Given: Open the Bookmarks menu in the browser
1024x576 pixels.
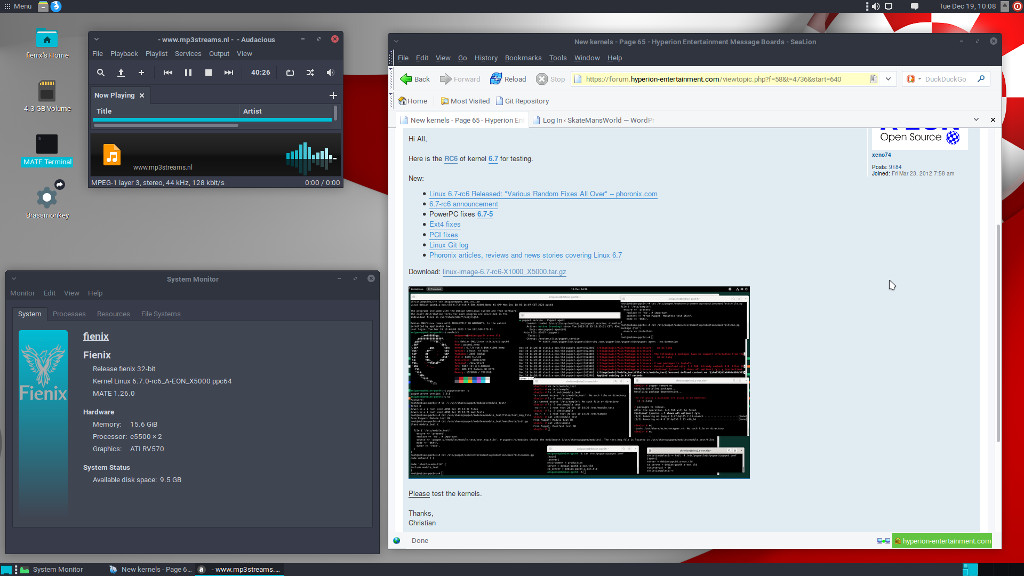Looking at the screenshot, I should click(523, 58).
